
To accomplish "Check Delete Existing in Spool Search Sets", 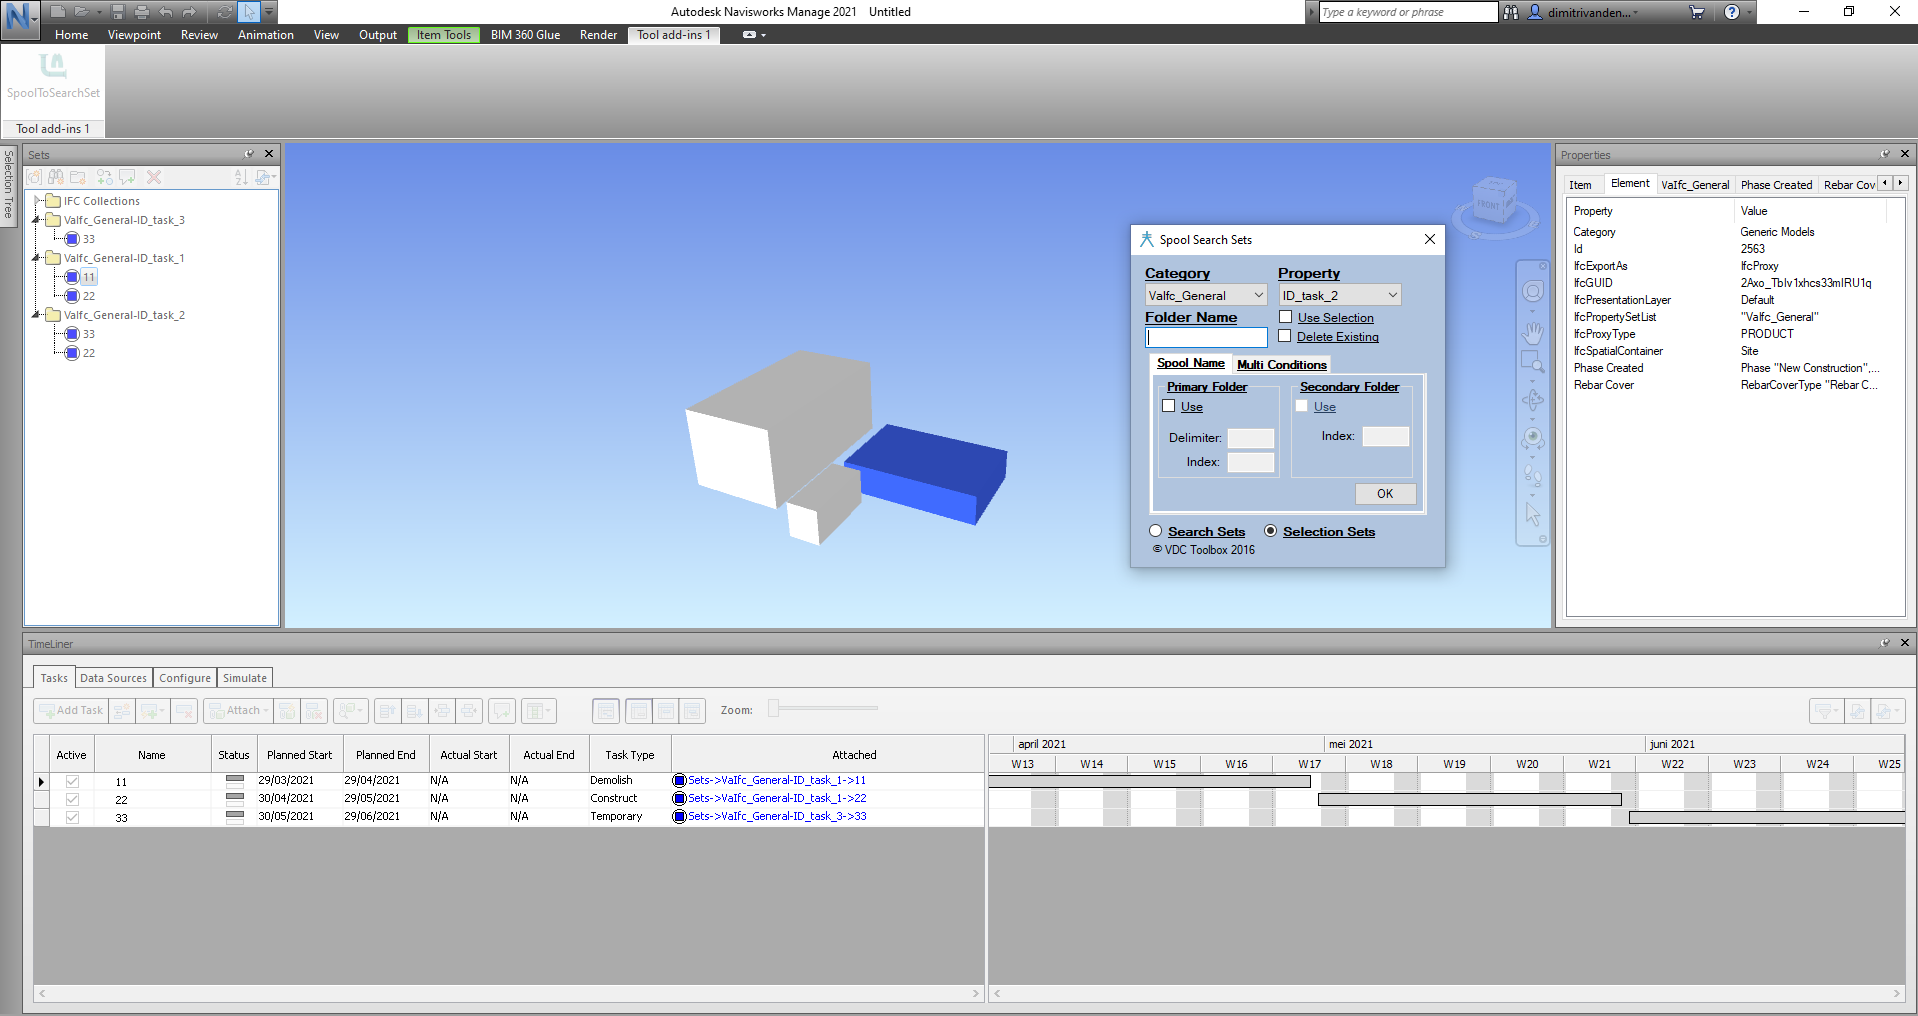I will coord(1285,336).
